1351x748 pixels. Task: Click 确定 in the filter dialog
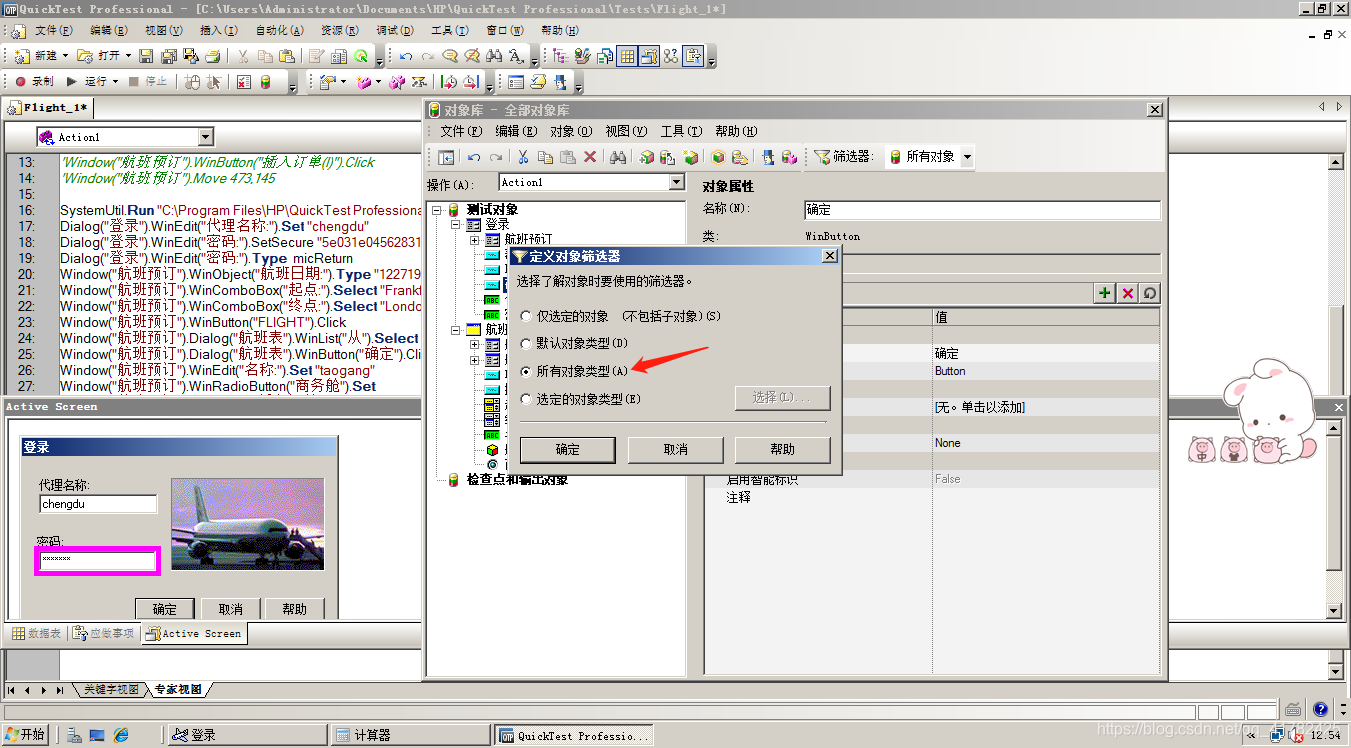tap(568, 450)
